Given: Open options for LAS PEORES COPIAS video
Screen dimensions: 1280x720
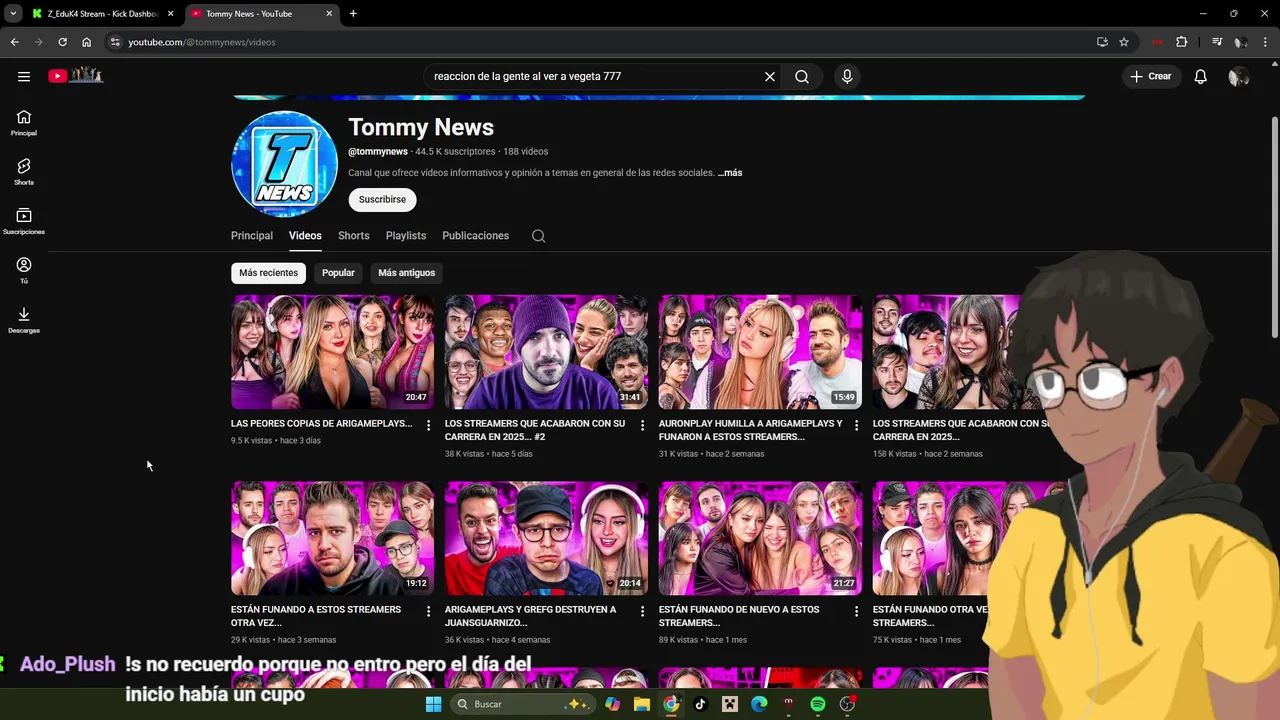Looking at the screenshot, I should 428,425.
